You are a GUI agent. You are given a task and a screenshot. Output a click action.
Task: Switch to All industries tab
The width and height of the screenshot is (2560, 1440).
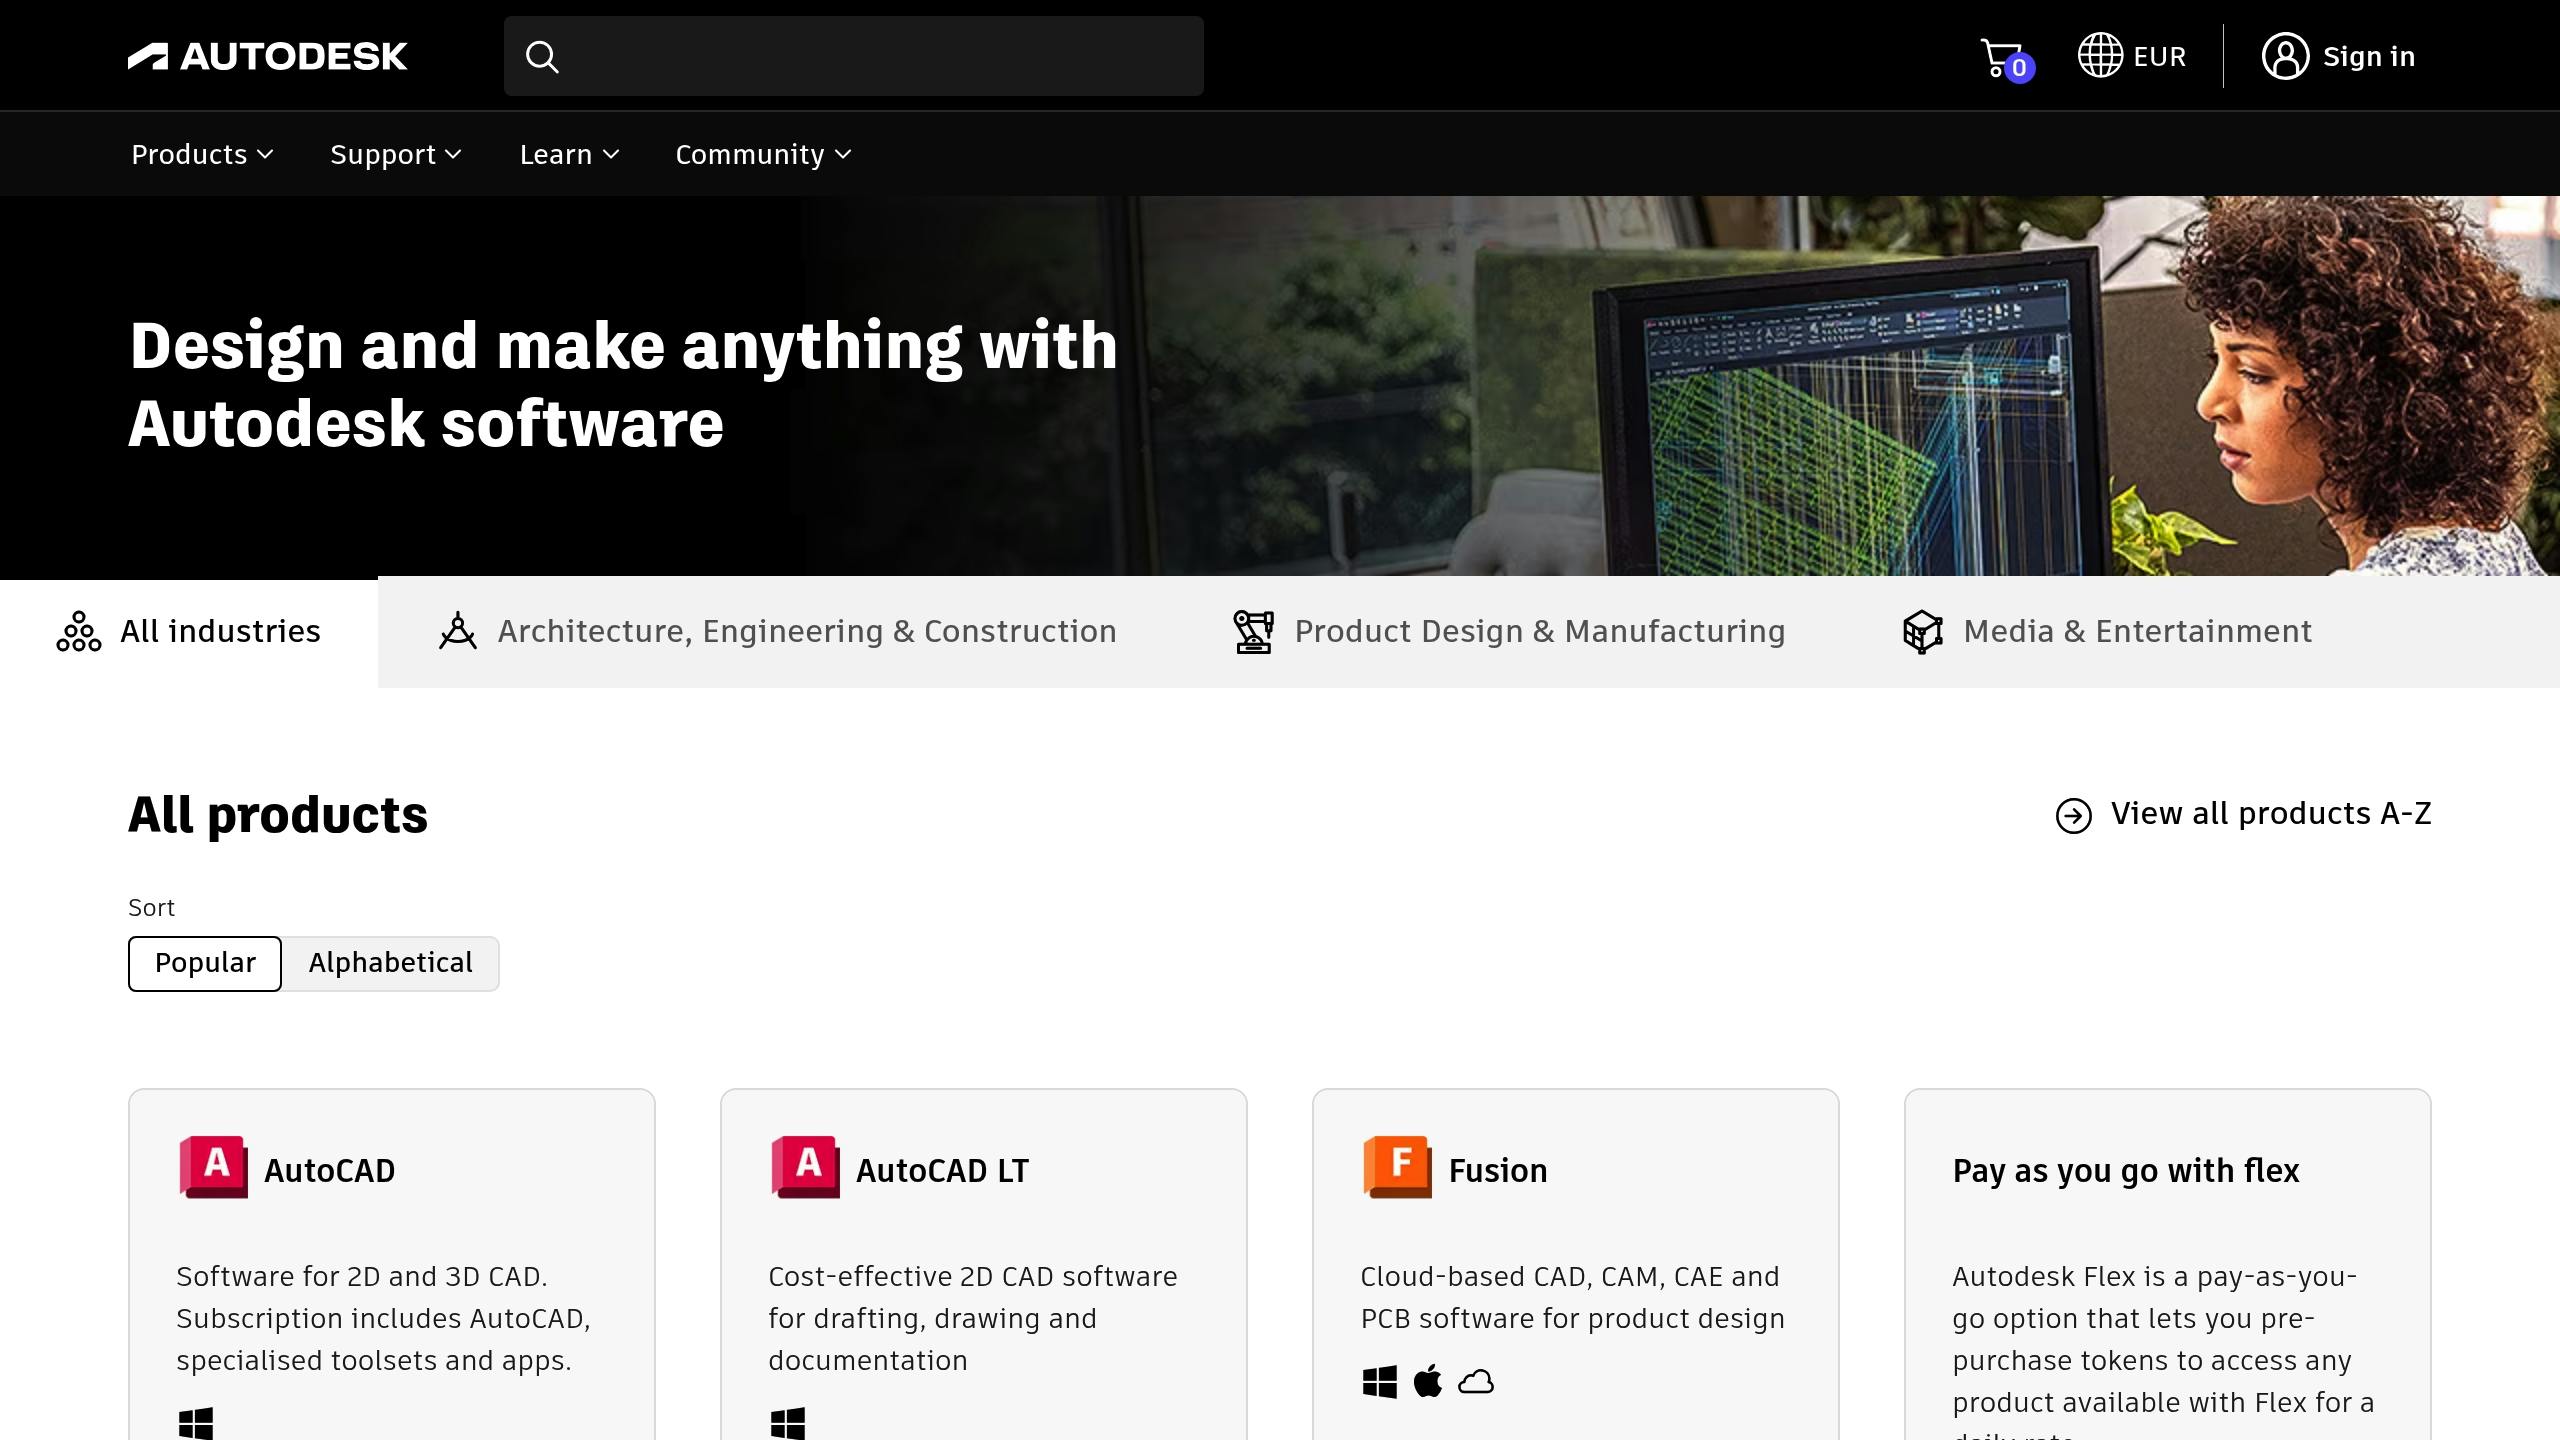pos(189,632)
